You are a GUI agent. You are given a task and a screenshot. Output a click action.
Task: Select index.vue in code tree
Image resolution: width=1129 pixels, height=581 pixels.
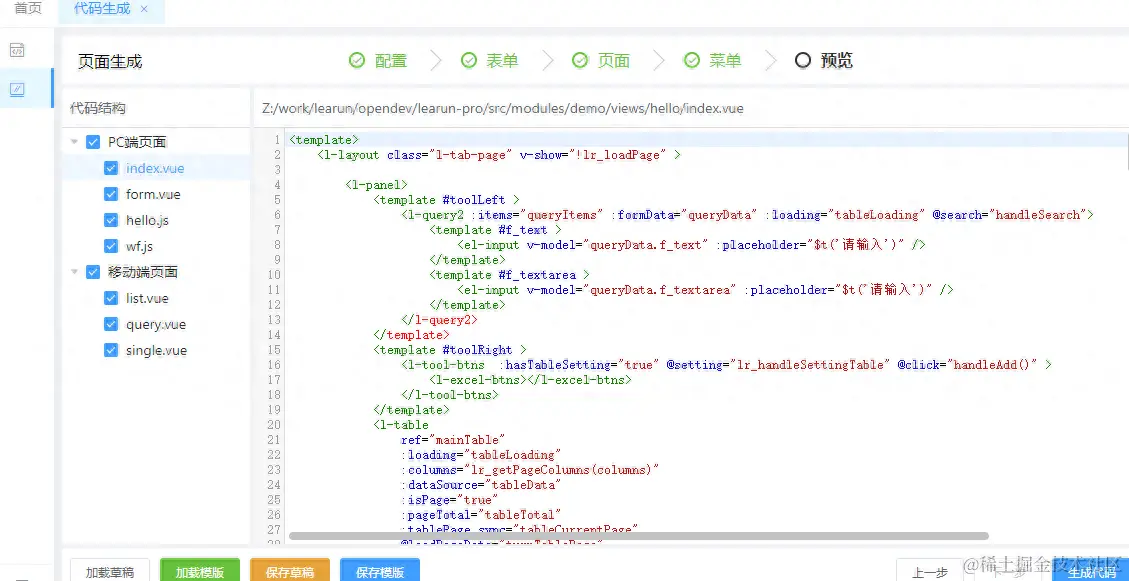pyautogui.click(x=155, y=168)
